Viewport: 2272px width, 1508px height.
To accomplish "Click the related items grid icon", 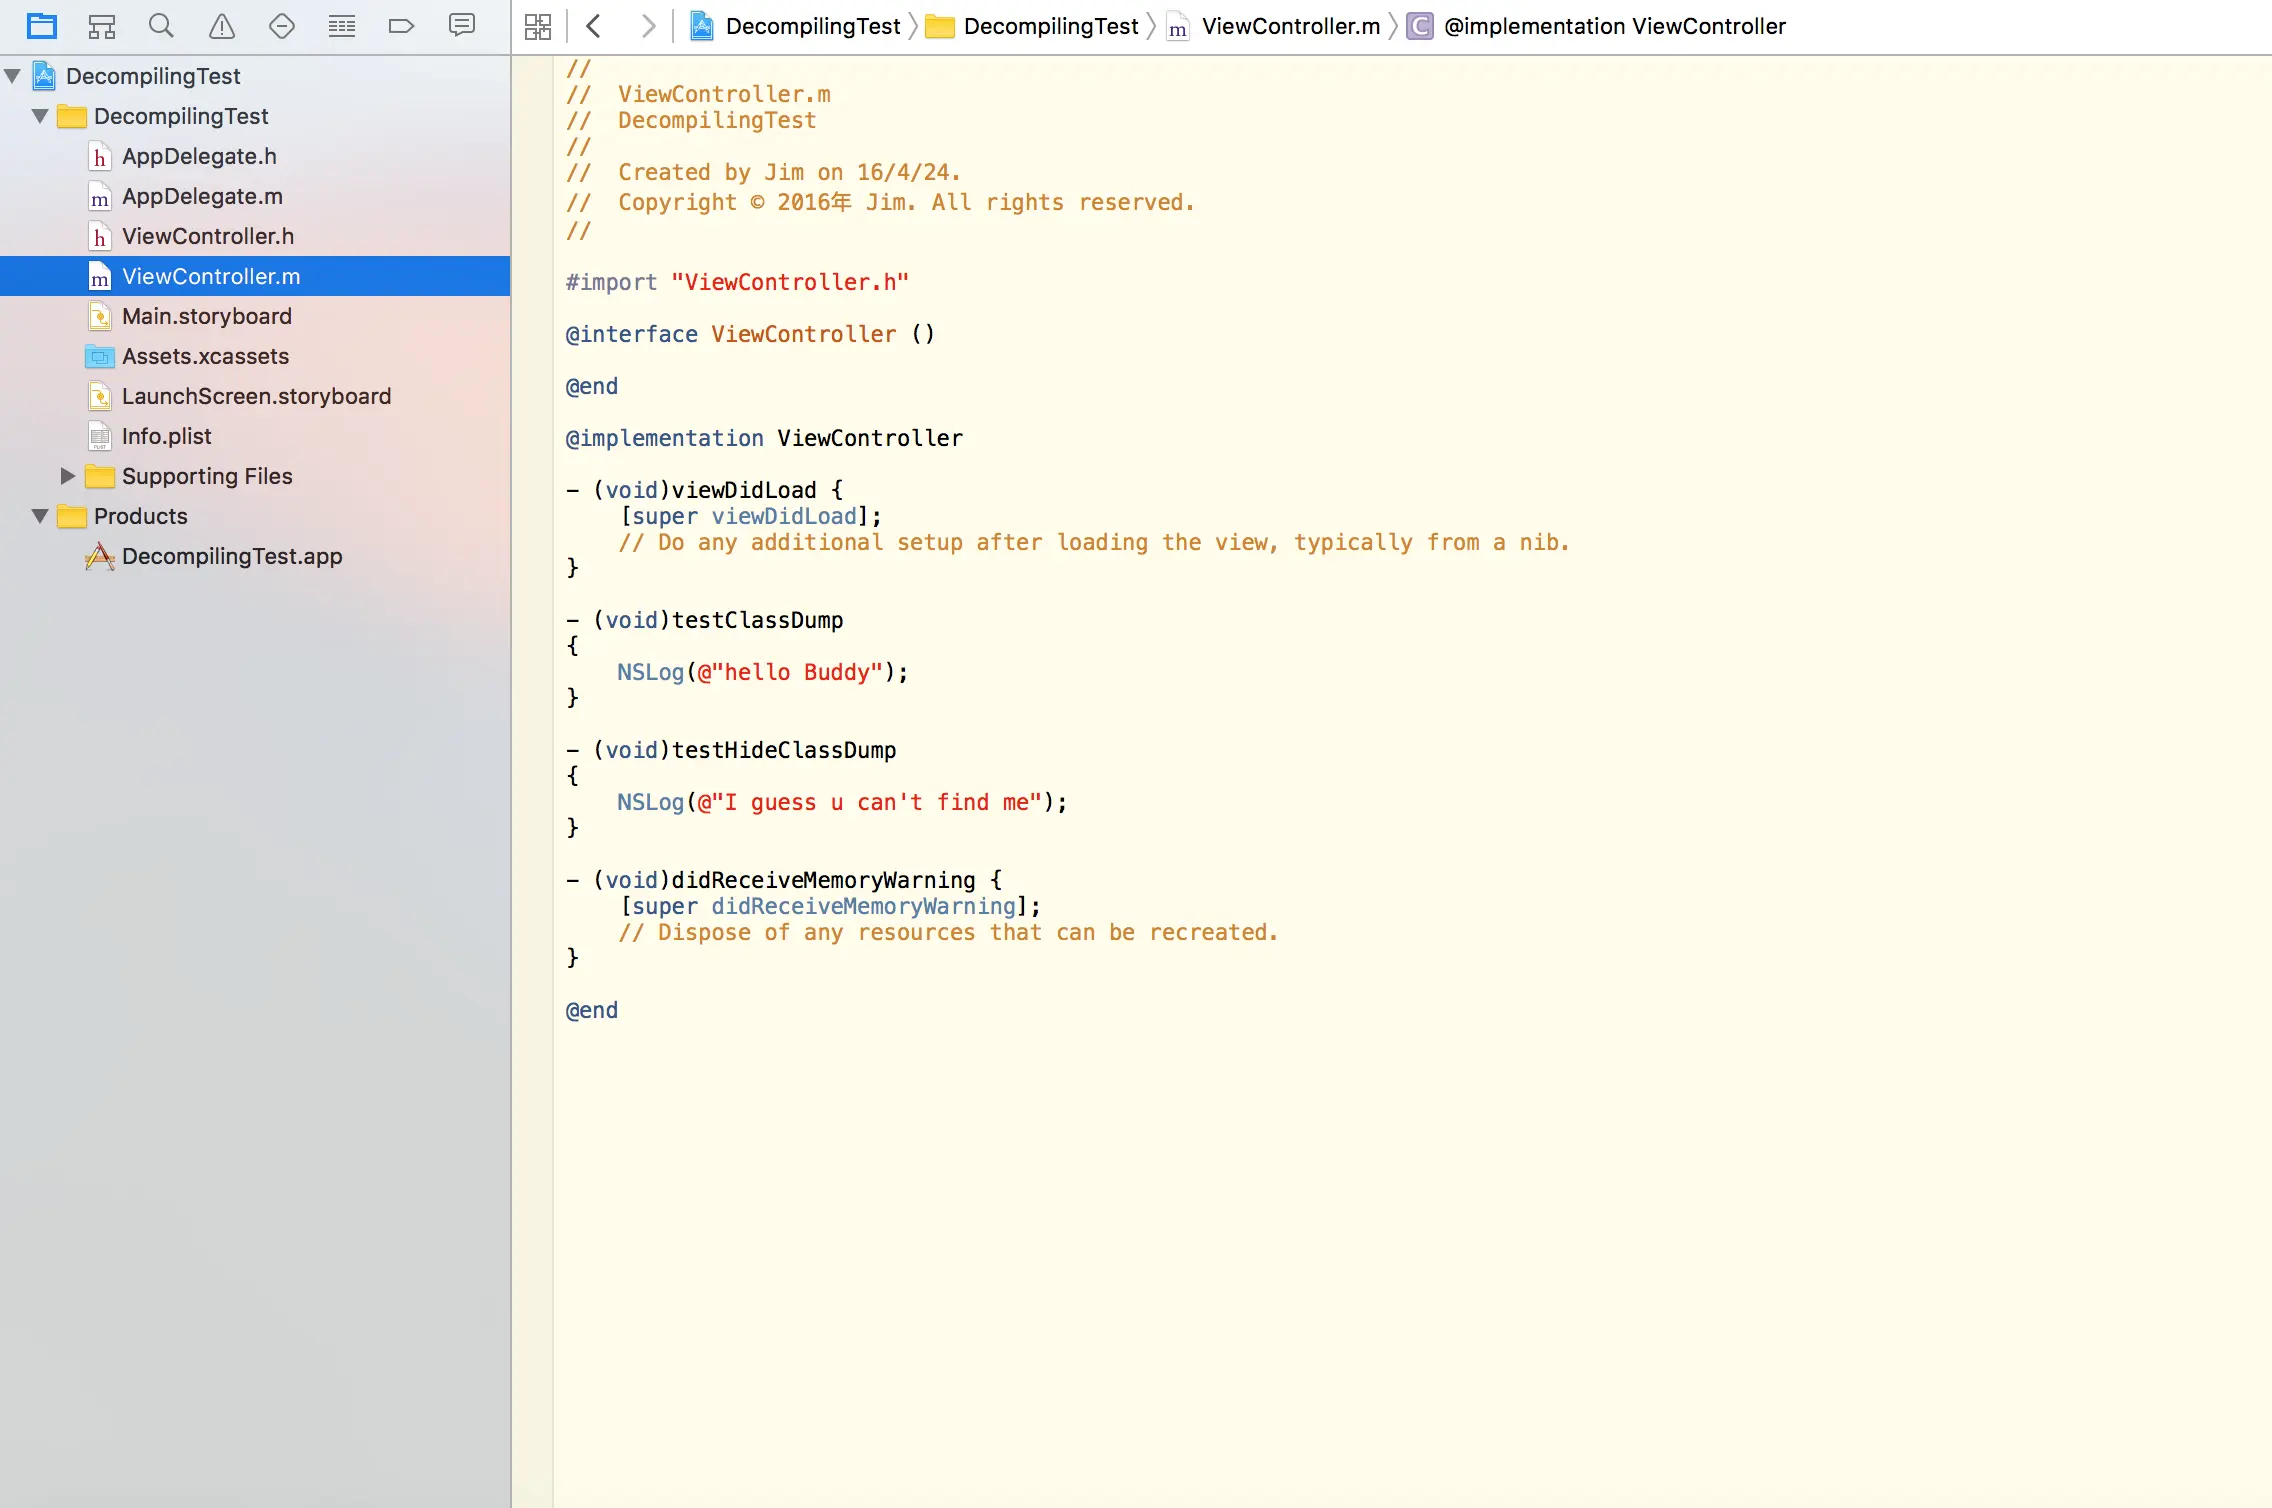I will click(538, 26).
